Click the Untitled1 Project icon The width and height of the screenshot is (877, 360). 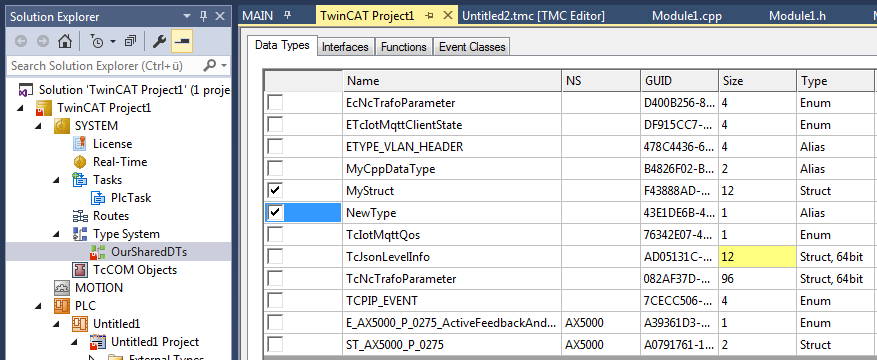(x=98, y=342)
